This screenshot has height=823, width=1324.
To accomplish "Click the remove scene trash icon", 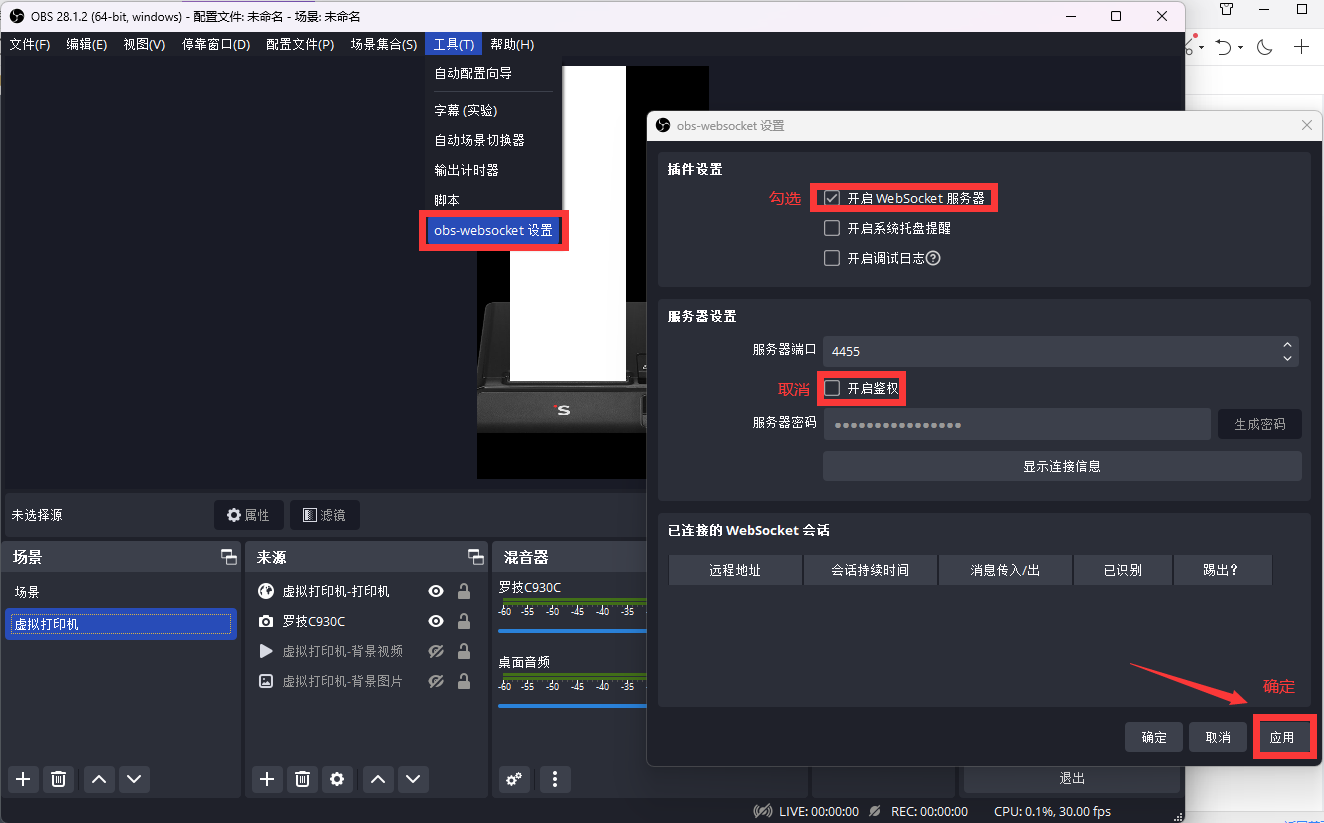I will coord(58,779).
